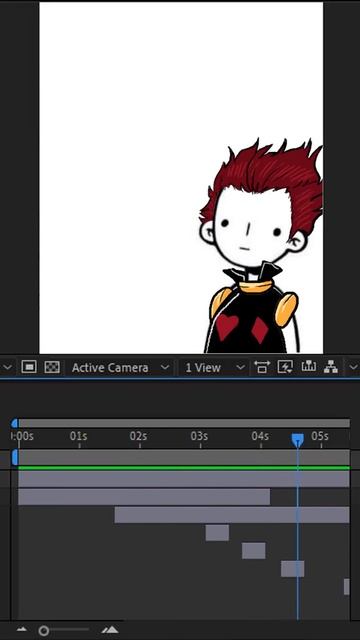Select the tiny layer bar after 05s
The width and height of the screenshot is (360, 640).
click(x=347, y=587)
